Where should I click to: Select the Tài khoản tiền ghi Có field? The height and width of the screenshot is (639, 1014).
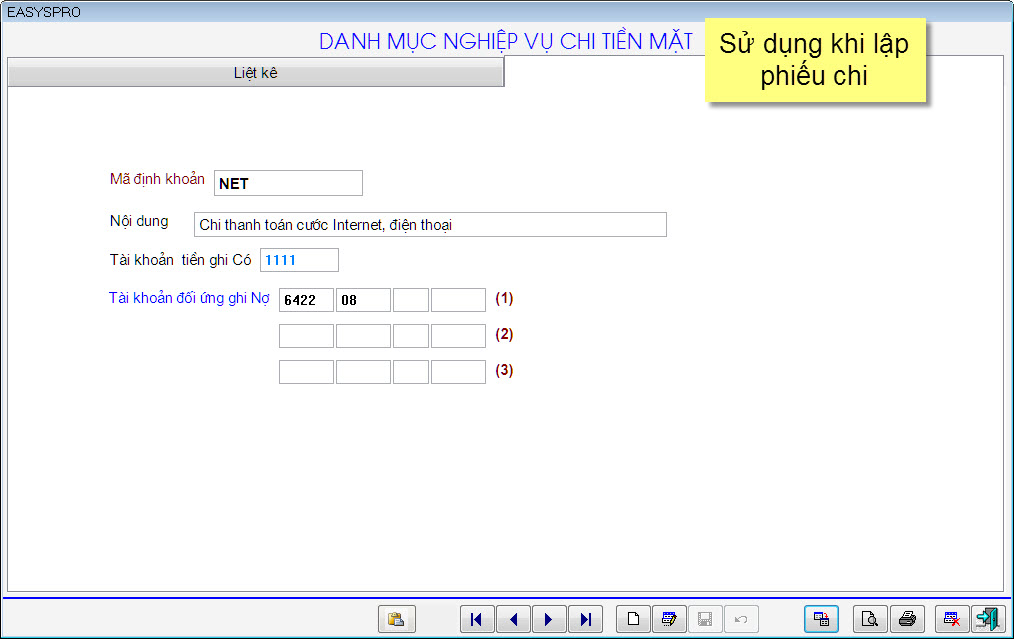[299, 260]
